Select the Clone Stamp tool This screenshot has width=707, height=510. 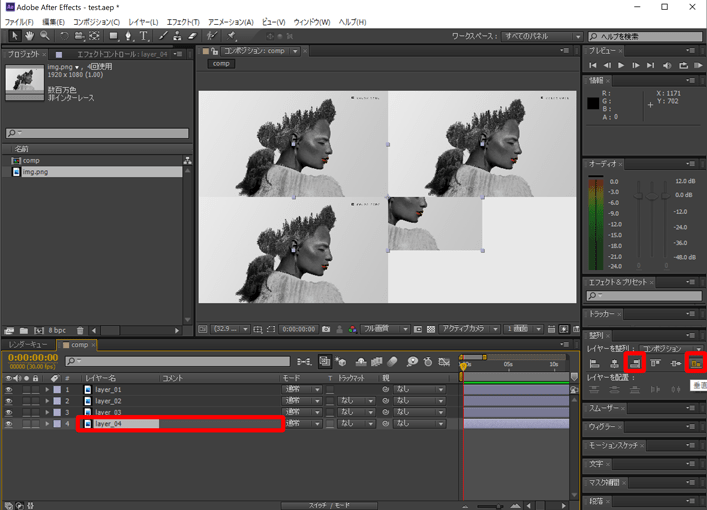click(178, 36)
